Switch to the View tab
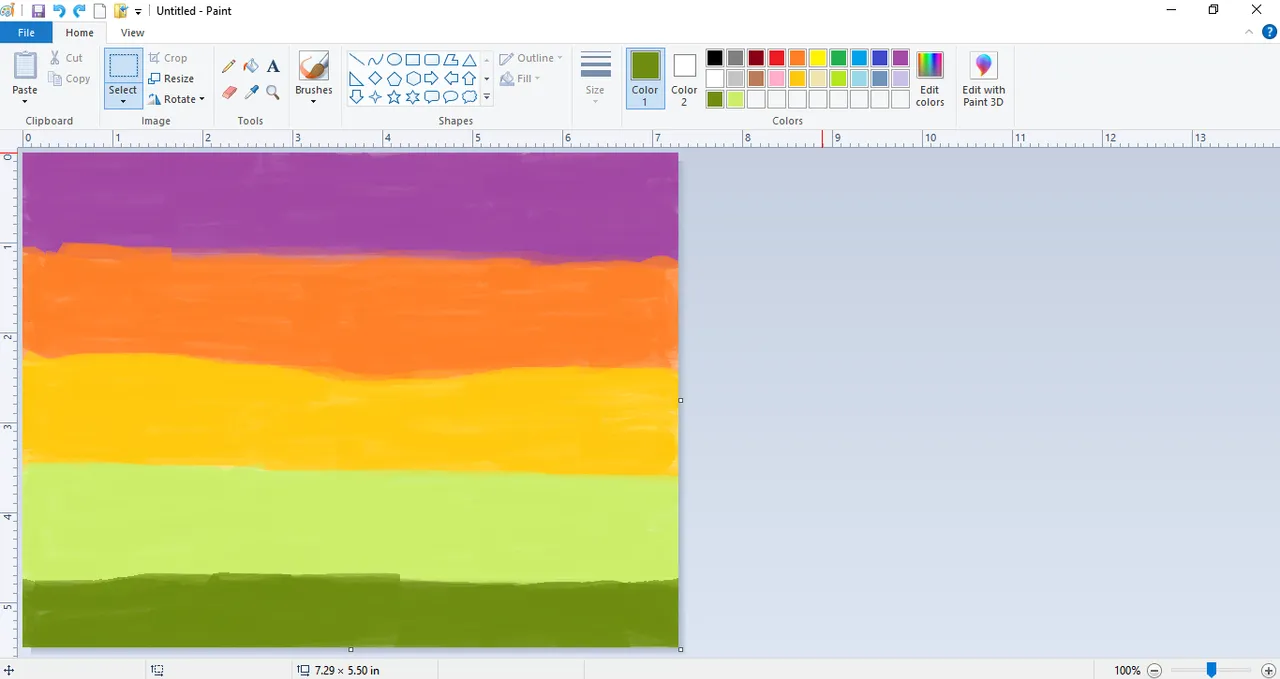Viewport: 1280px width, 679px height. pos(132,33)
